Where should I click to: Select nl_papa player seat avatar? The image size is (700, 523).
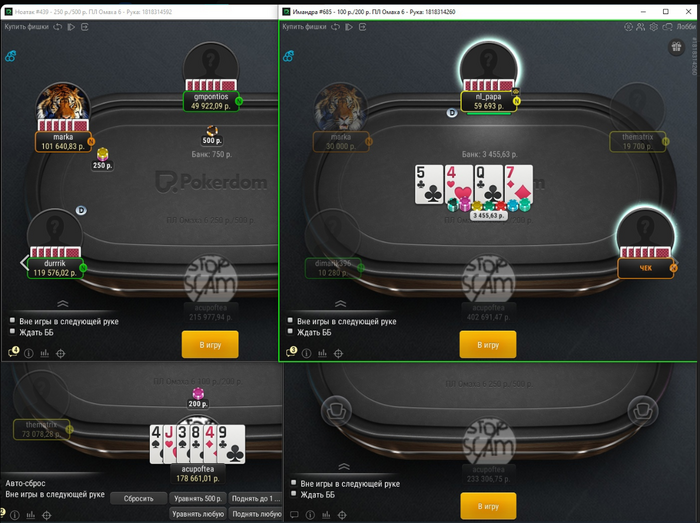[489, 67]
